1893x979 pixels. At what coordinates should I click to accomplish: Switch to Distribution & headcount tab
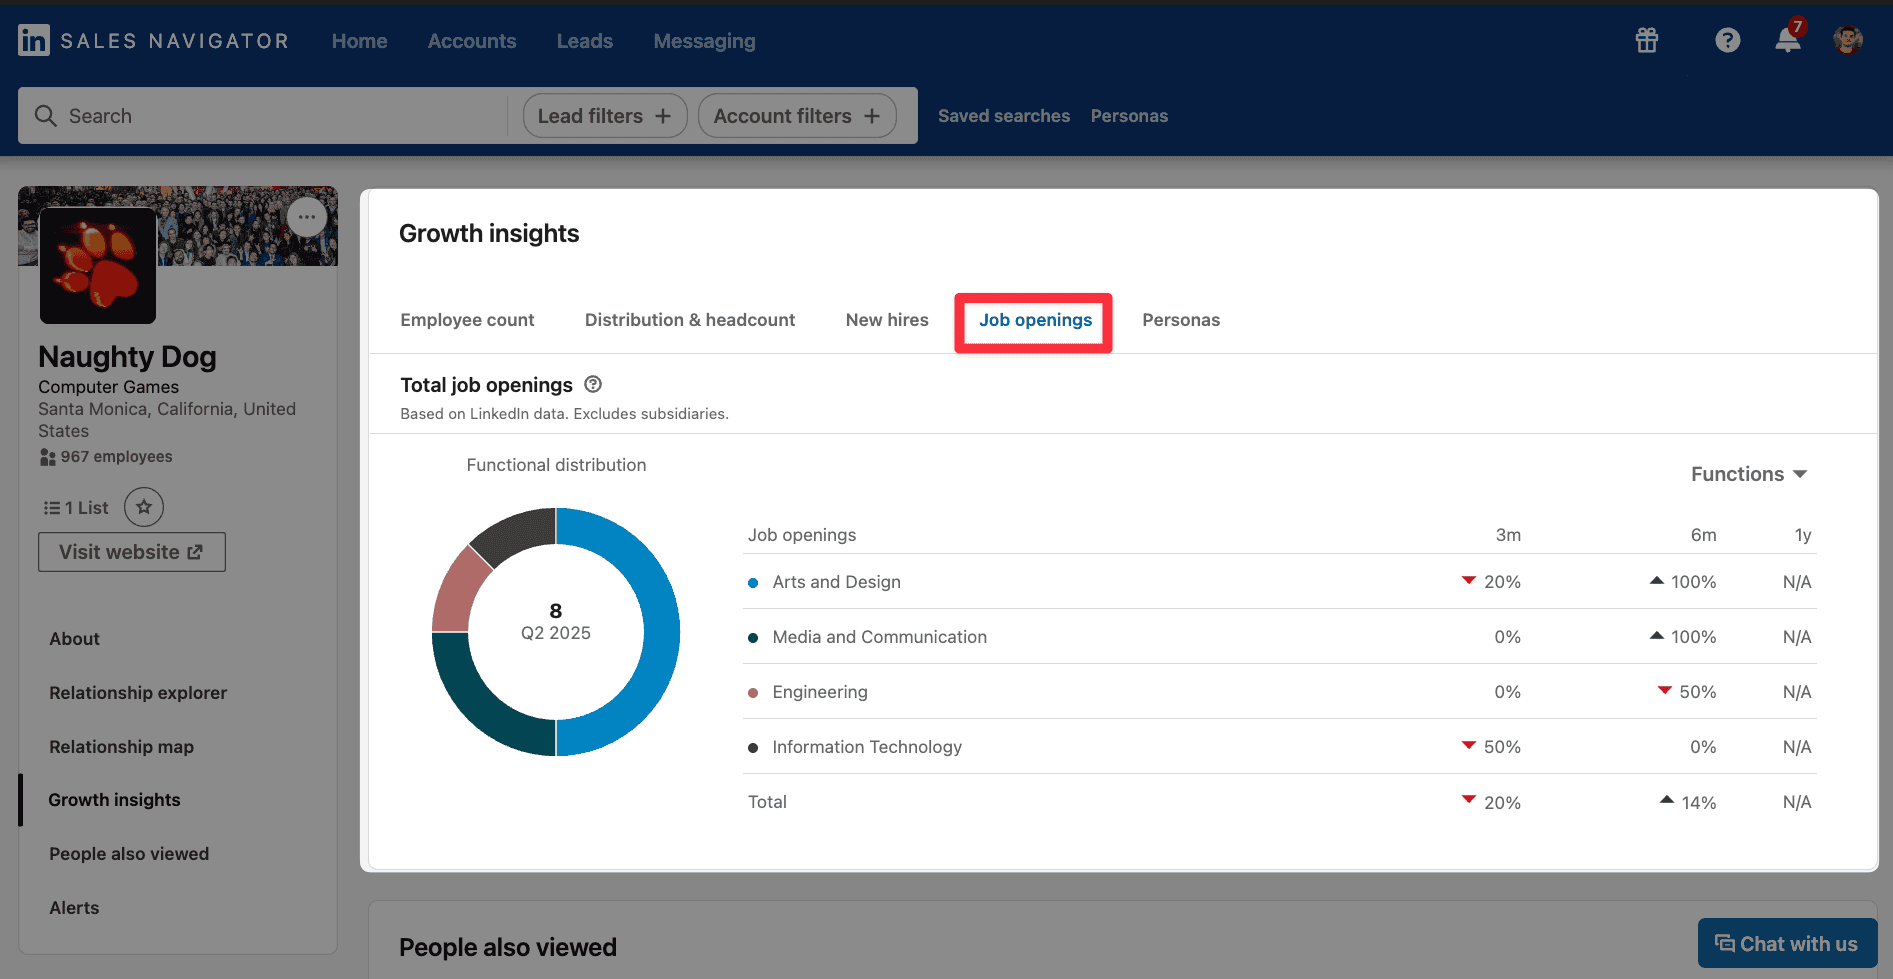coord(690,320)
